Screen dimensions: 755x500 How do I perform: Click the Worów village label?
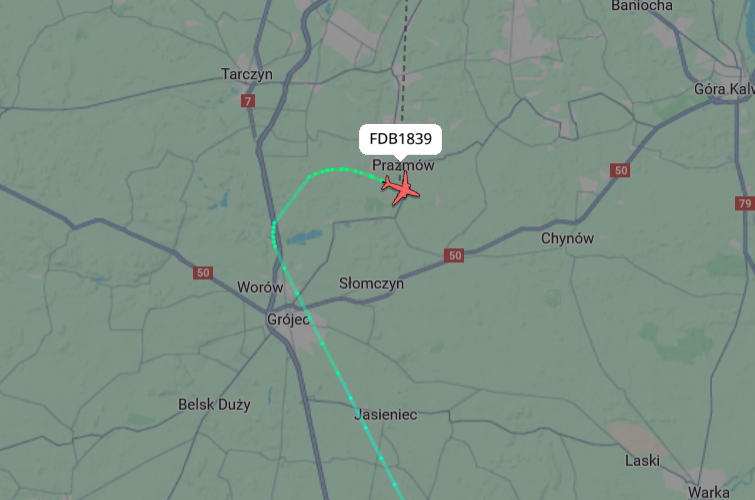coord(260,288)
